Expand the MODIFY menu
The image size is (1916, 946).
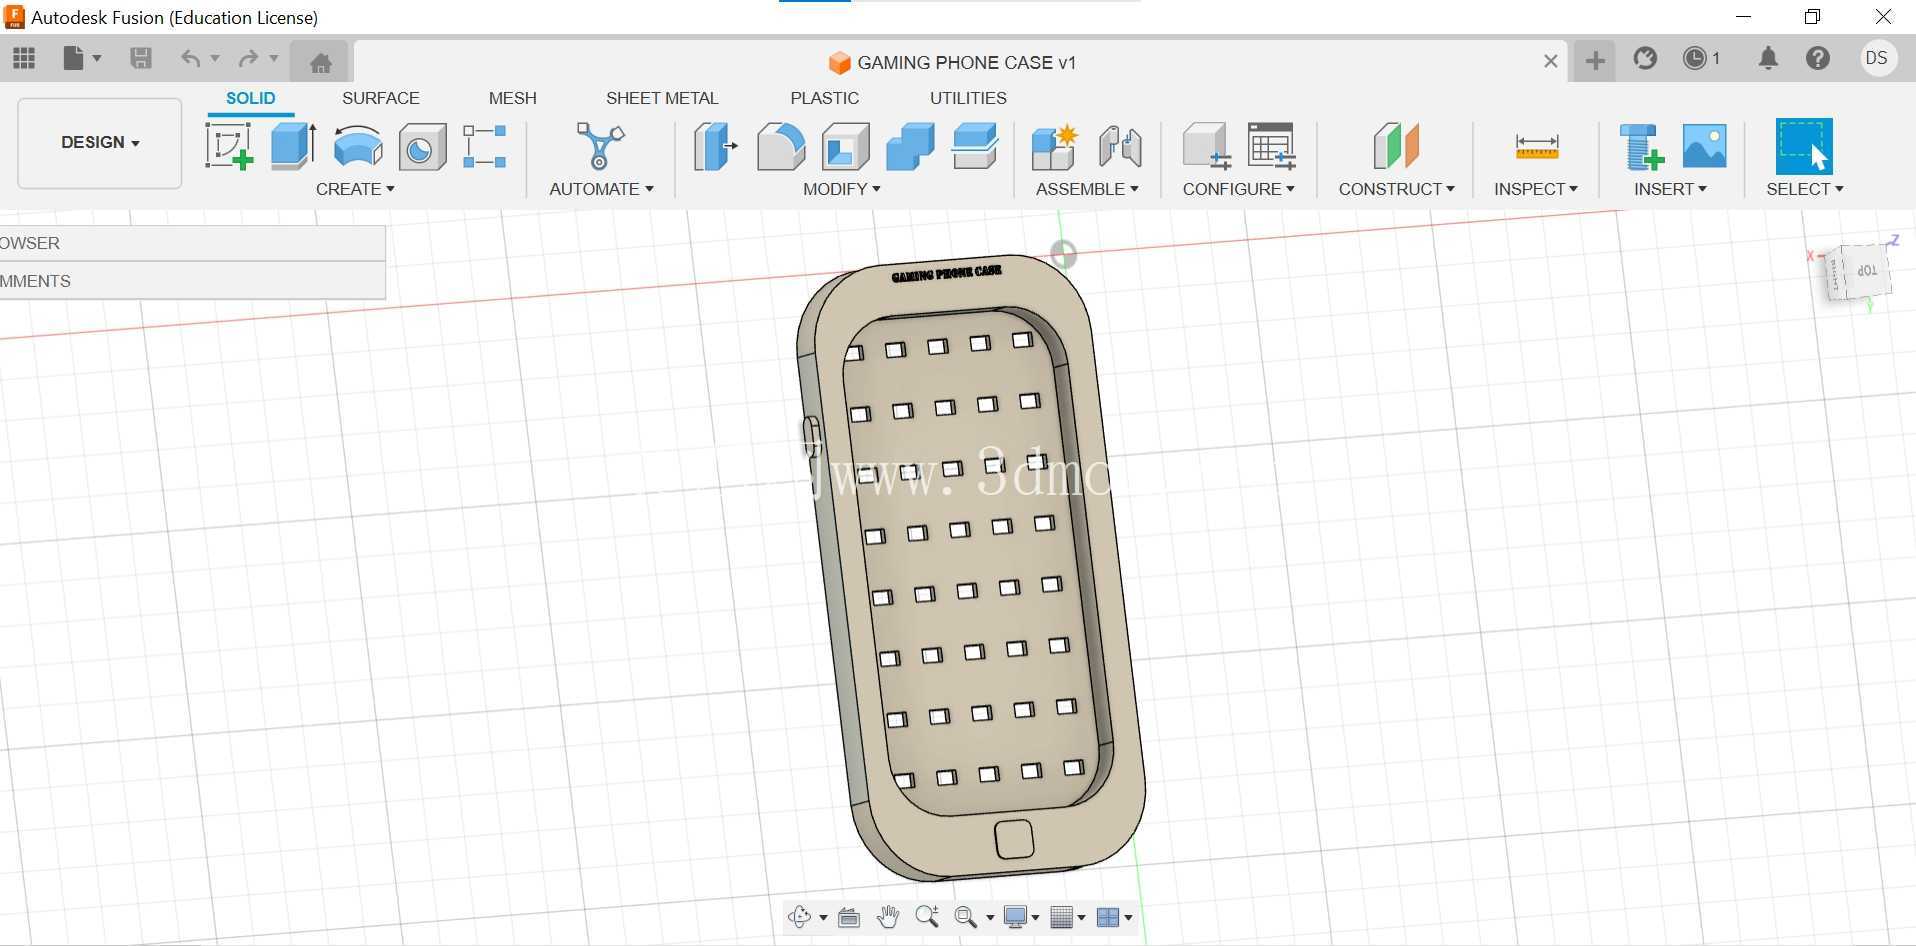point(842,189)
